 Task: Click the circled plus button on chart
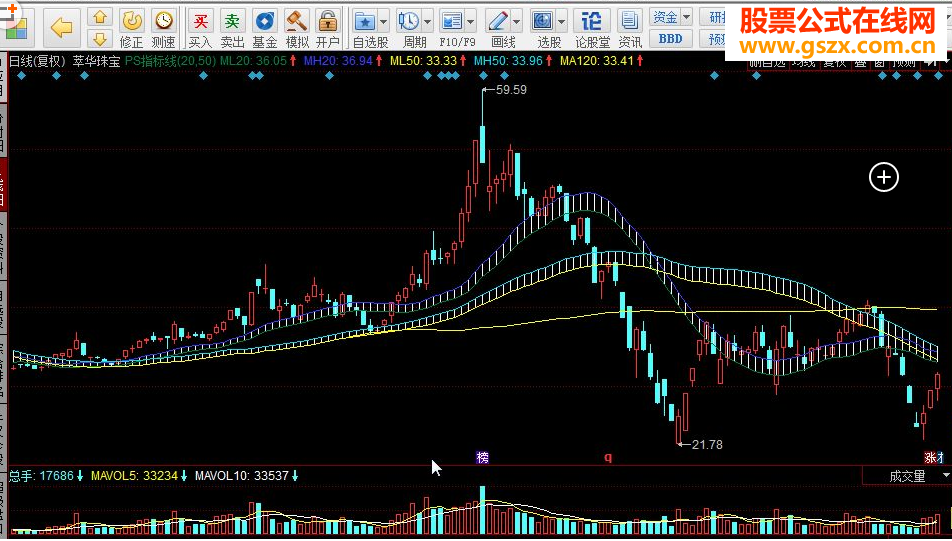tap(883, 177)
